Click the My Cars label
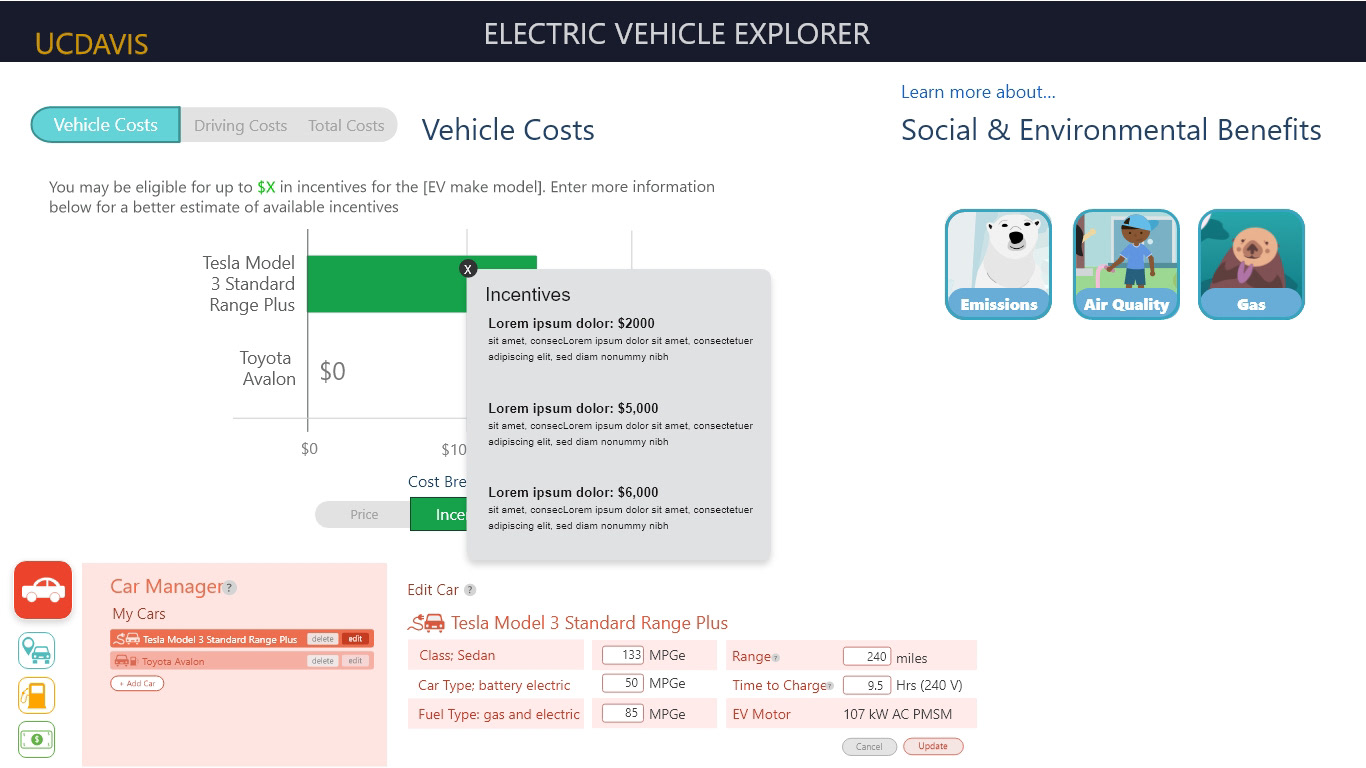The width and height of the screenshot is (1366, 768). click(139, 614)
